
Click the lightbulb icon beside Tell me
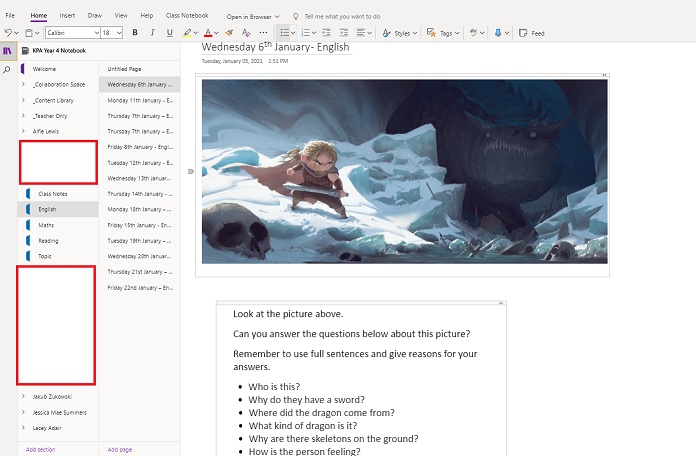pyautogui.click(x=296, y=16)
